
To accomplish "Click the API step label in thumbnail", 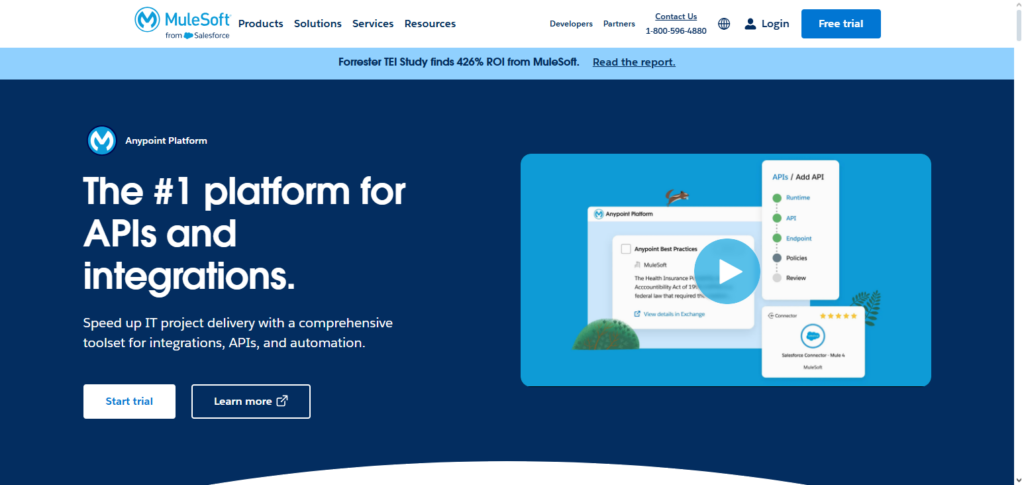I will 791,218.
